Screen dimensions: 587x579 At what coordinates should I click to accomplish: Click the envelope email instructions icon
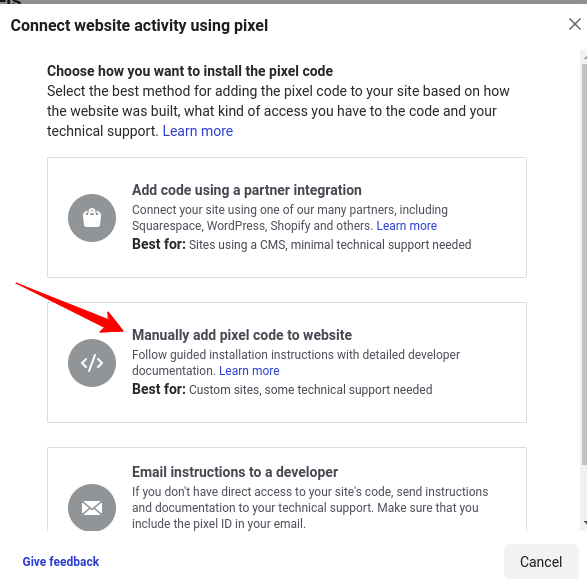coord(92,508)
